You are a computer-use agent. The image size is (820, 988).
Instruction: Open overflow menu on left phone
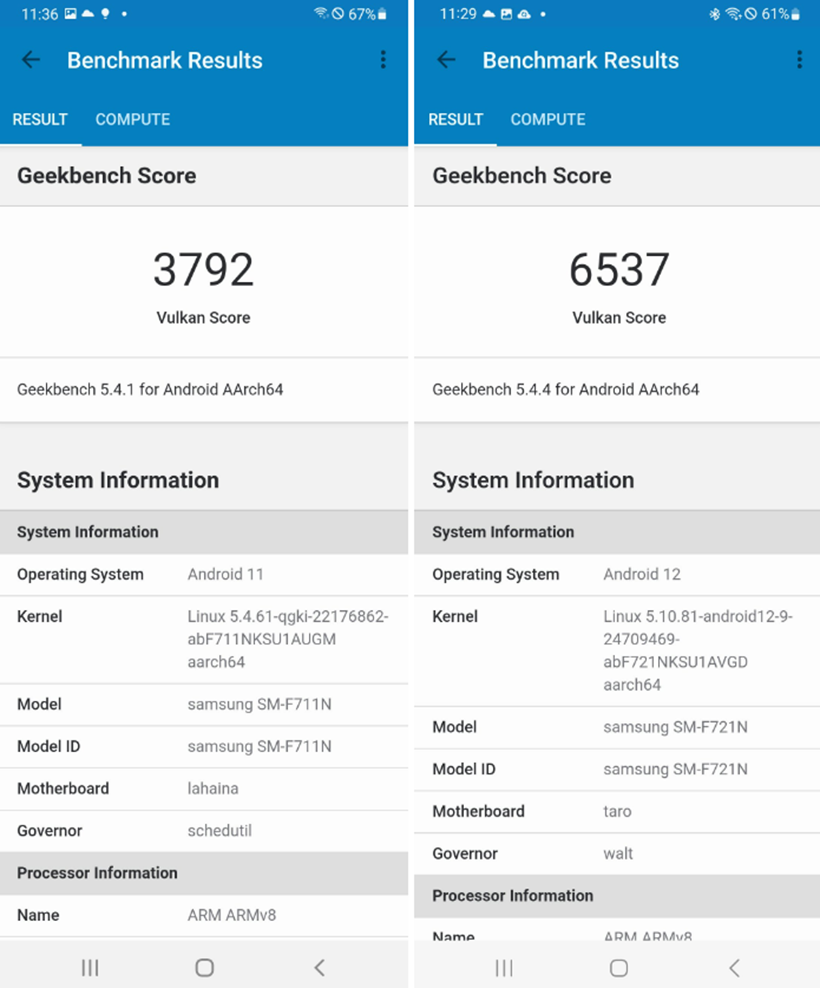[x=383, y=60]
